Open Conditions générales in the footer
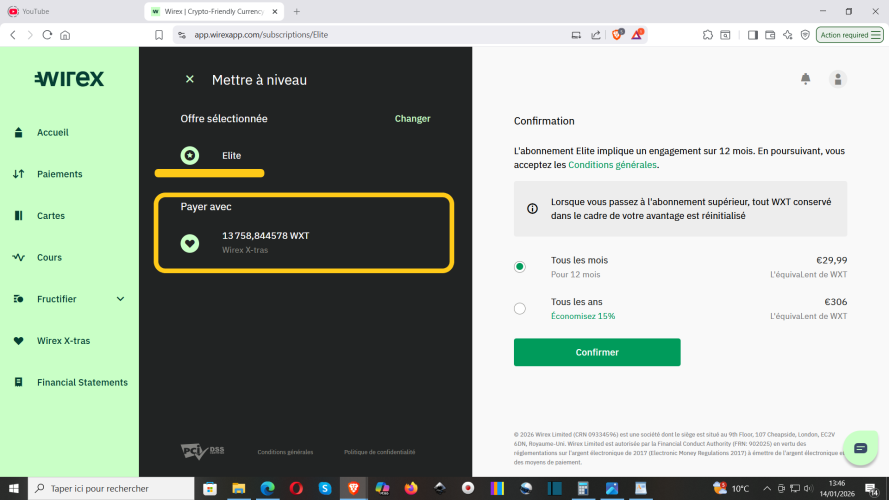This screenshot has height=500, width=889. 285,452
